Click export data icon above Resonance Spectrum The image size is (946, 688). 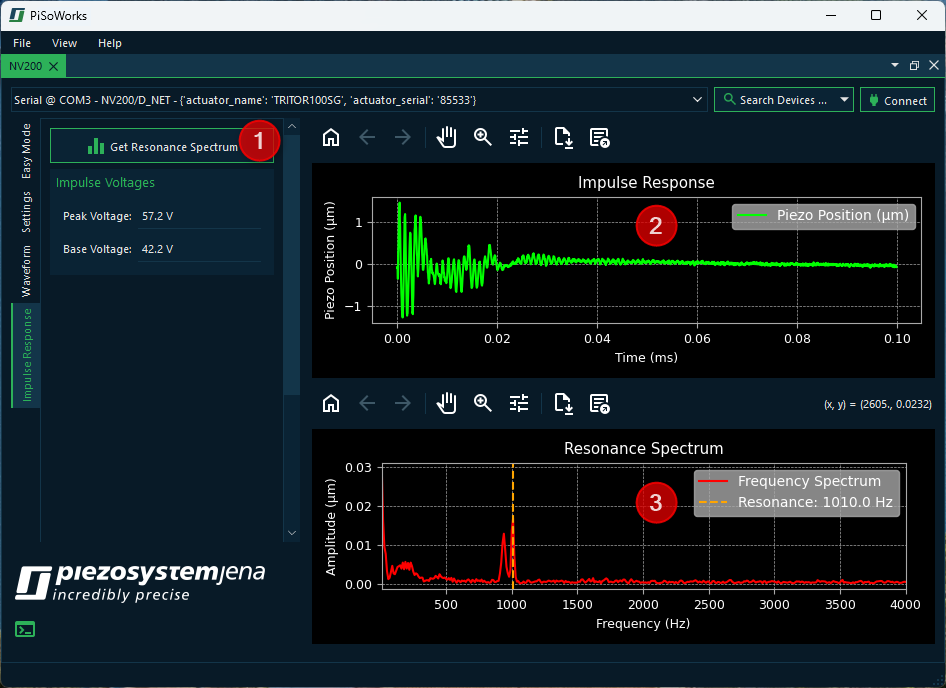pyautogui.click(x=600, y=403)
